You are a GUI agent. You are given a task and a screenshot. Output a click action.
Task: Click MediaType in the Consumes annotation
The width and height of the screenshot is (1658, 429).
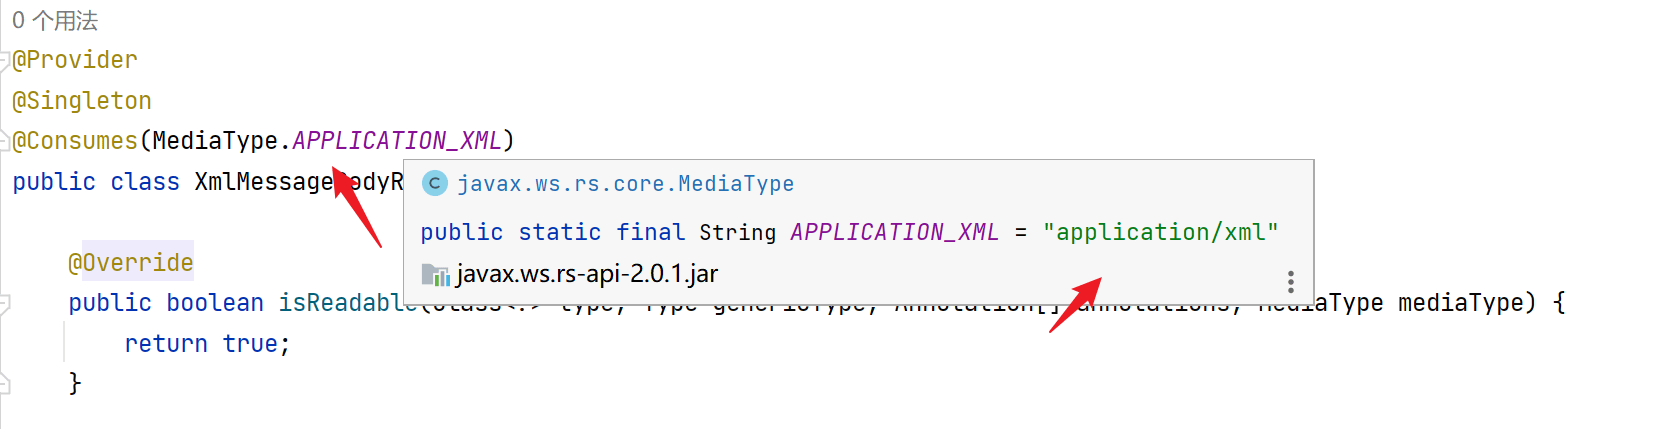click(215, 141)
